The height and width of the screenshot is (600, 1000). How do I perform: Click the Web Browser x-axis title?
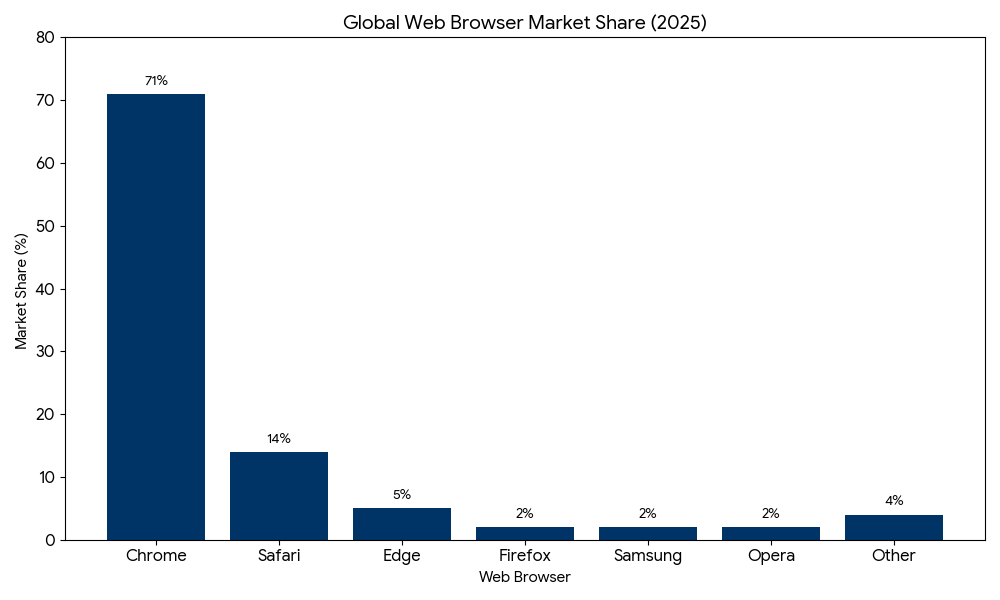coord(525,577)
